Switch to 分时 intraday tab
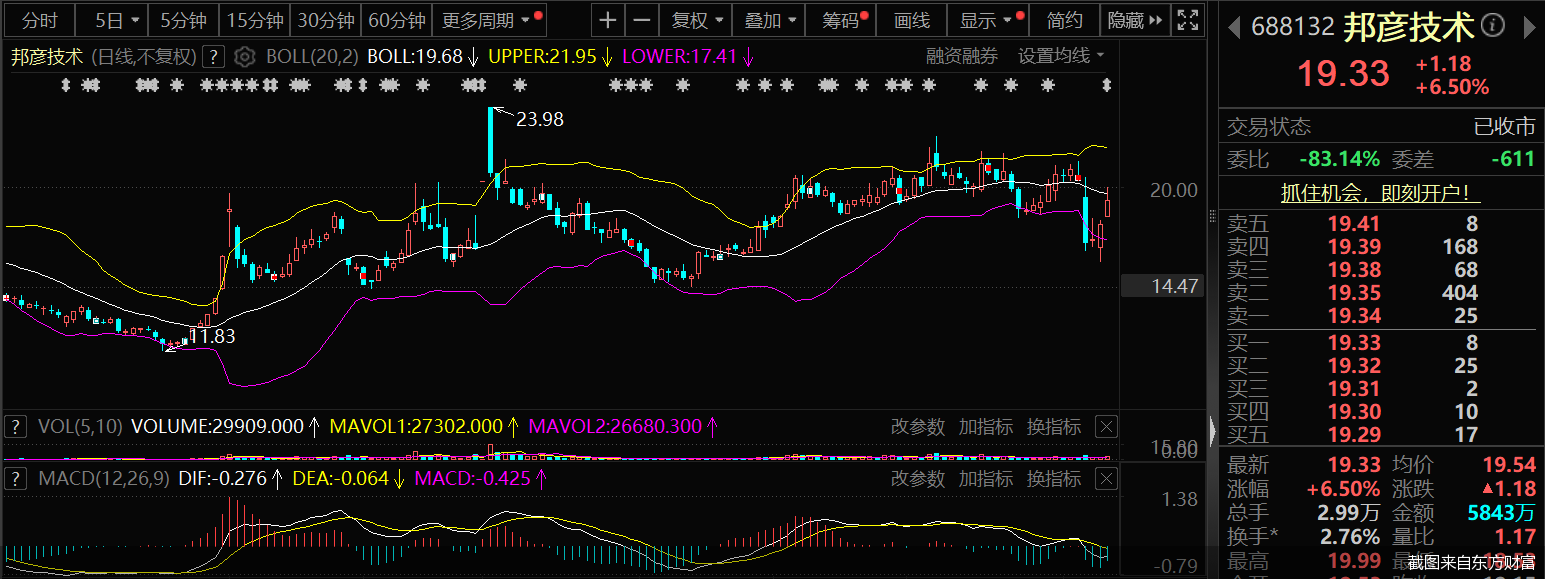 point(39,20)
